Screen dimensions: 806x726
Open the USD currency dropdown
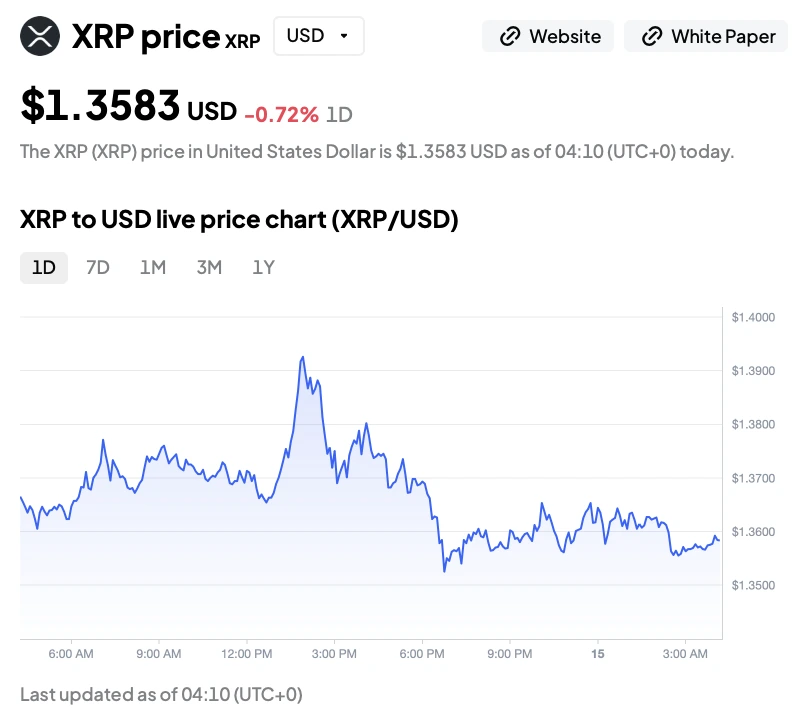click(318, 36)
